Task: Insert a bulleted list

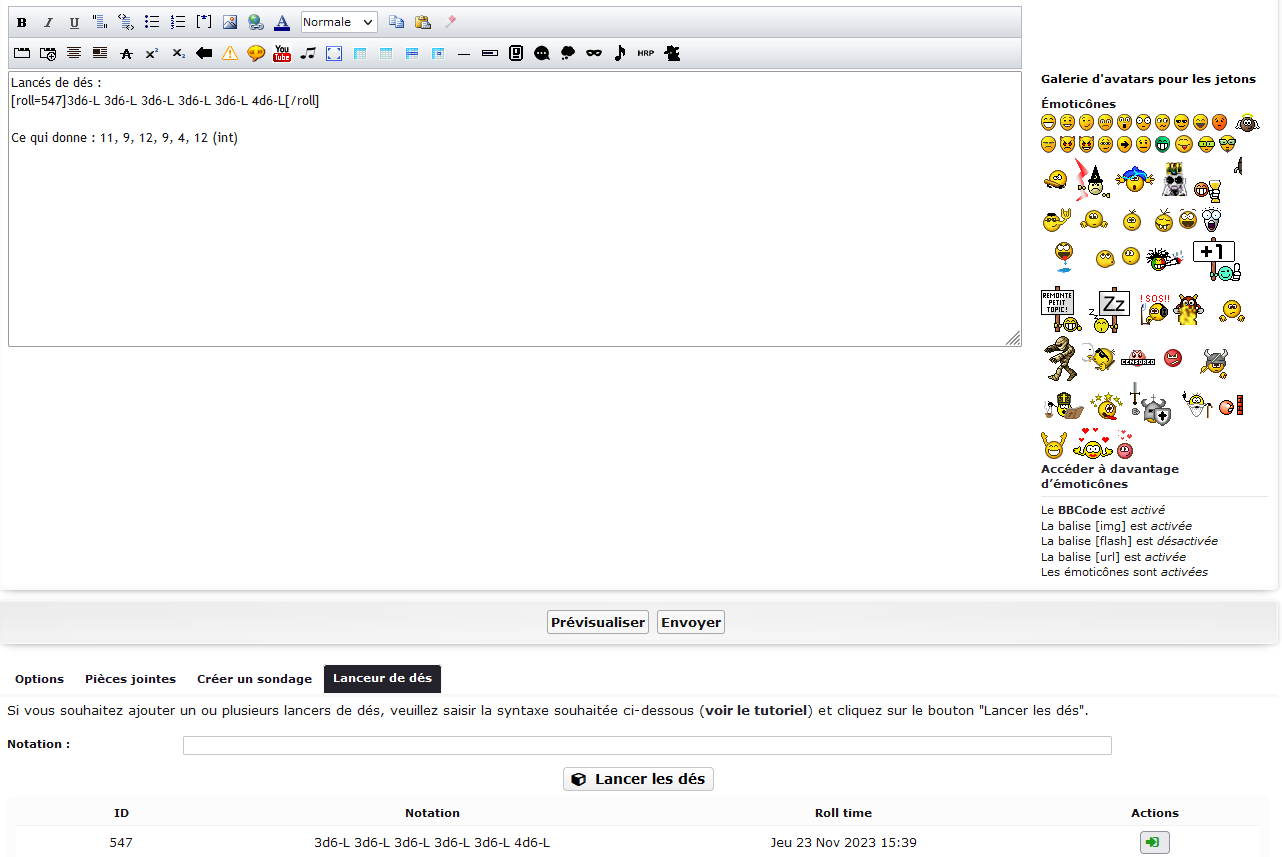Action: click(152, 22)
